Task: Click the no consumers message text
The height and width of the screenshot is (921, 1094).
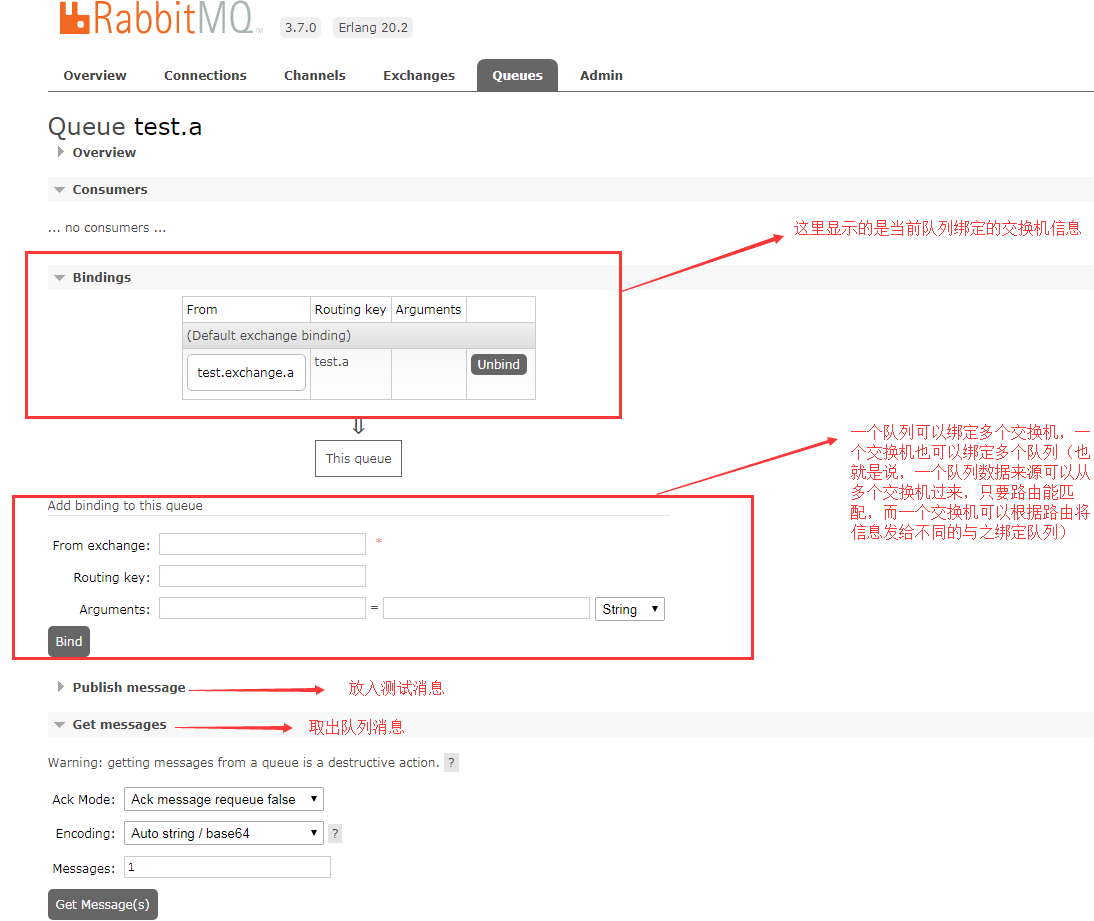Action: [107, 227]
